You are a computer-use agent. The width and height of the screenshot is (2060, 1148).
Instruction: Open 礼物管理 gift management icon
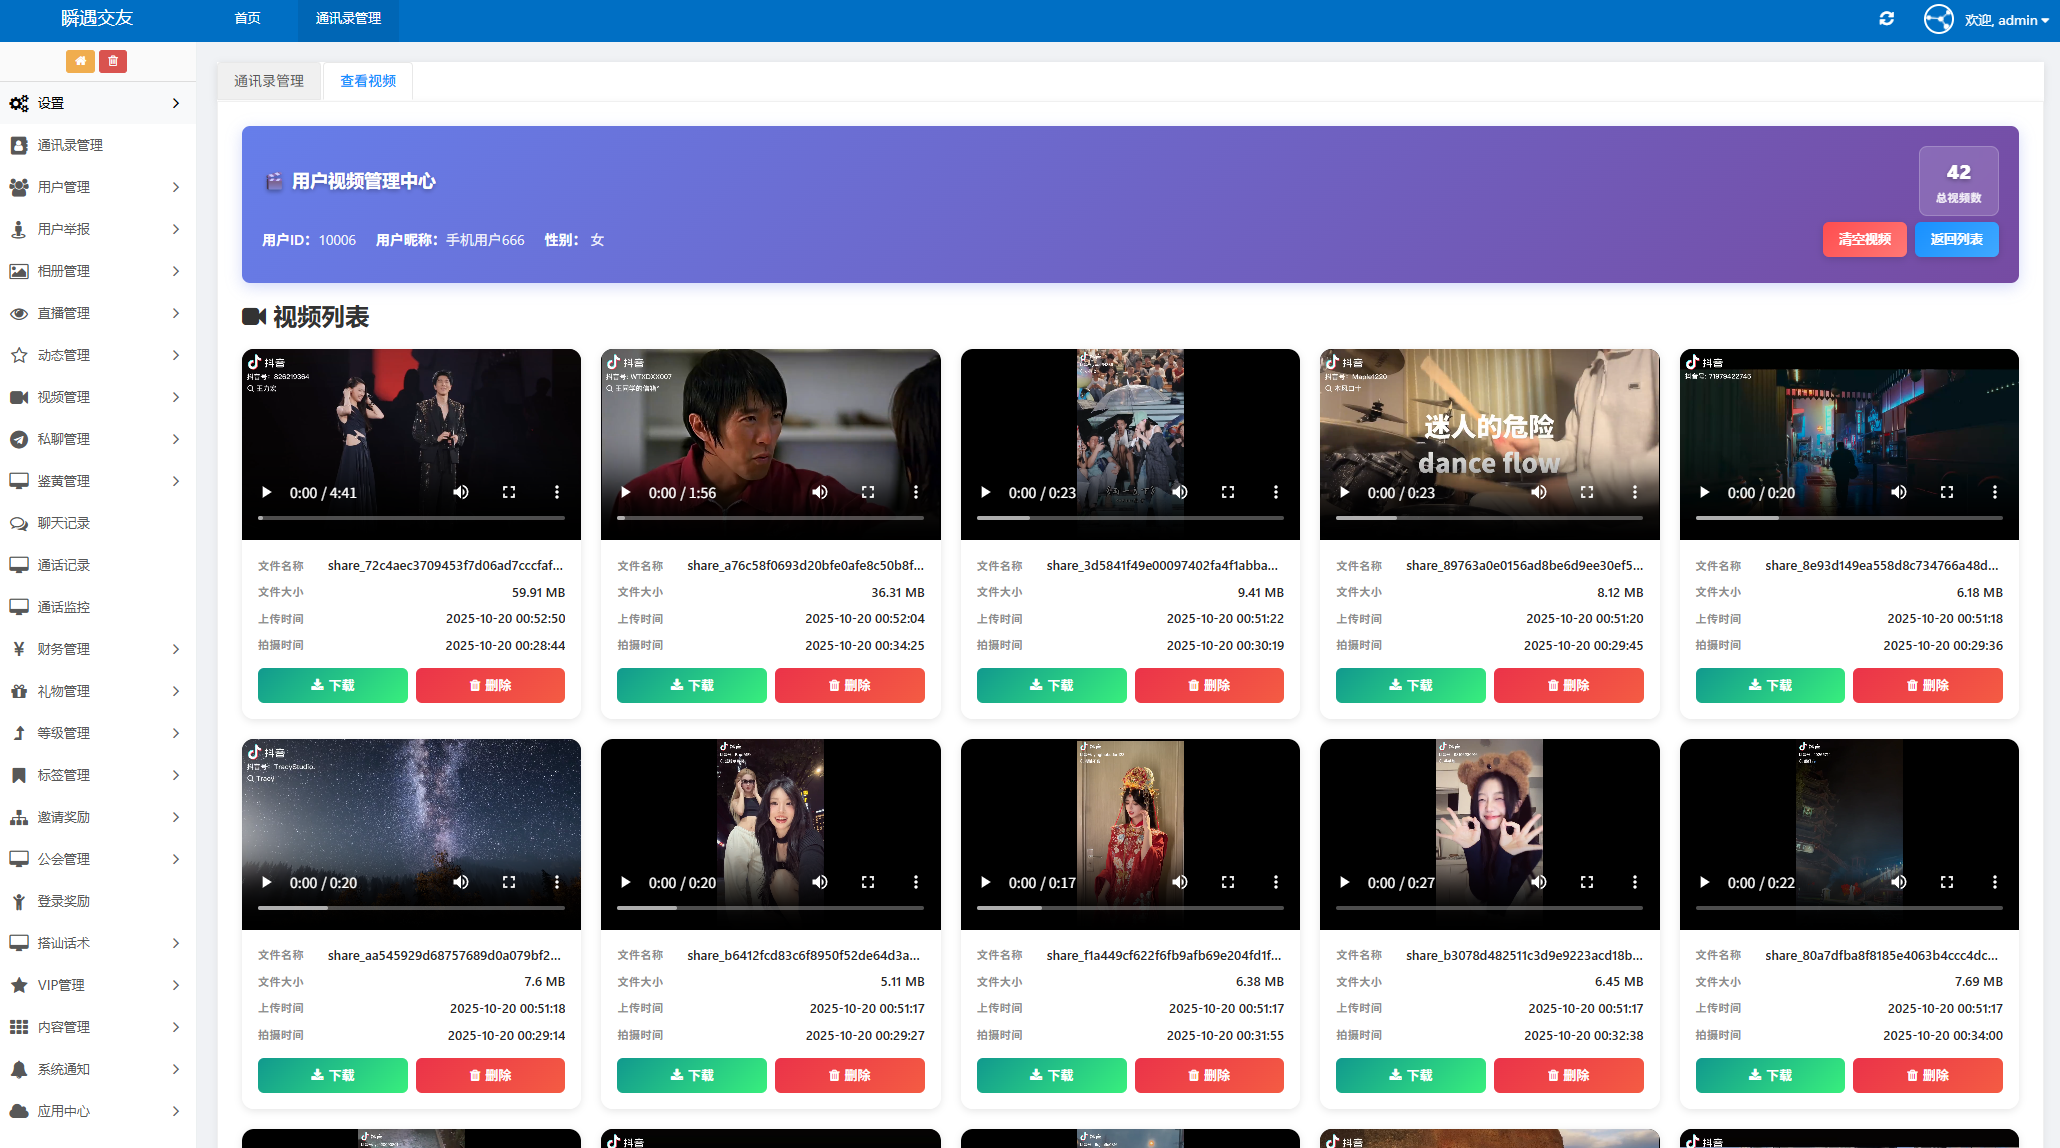click(x=20, y=690)
